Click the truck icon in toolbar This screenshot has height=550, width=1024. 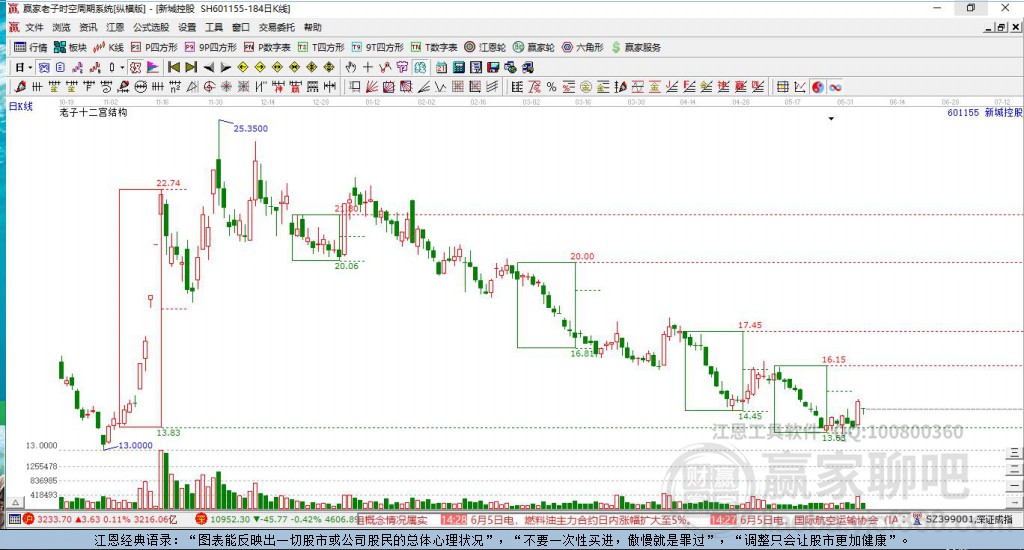pos(528,67)
